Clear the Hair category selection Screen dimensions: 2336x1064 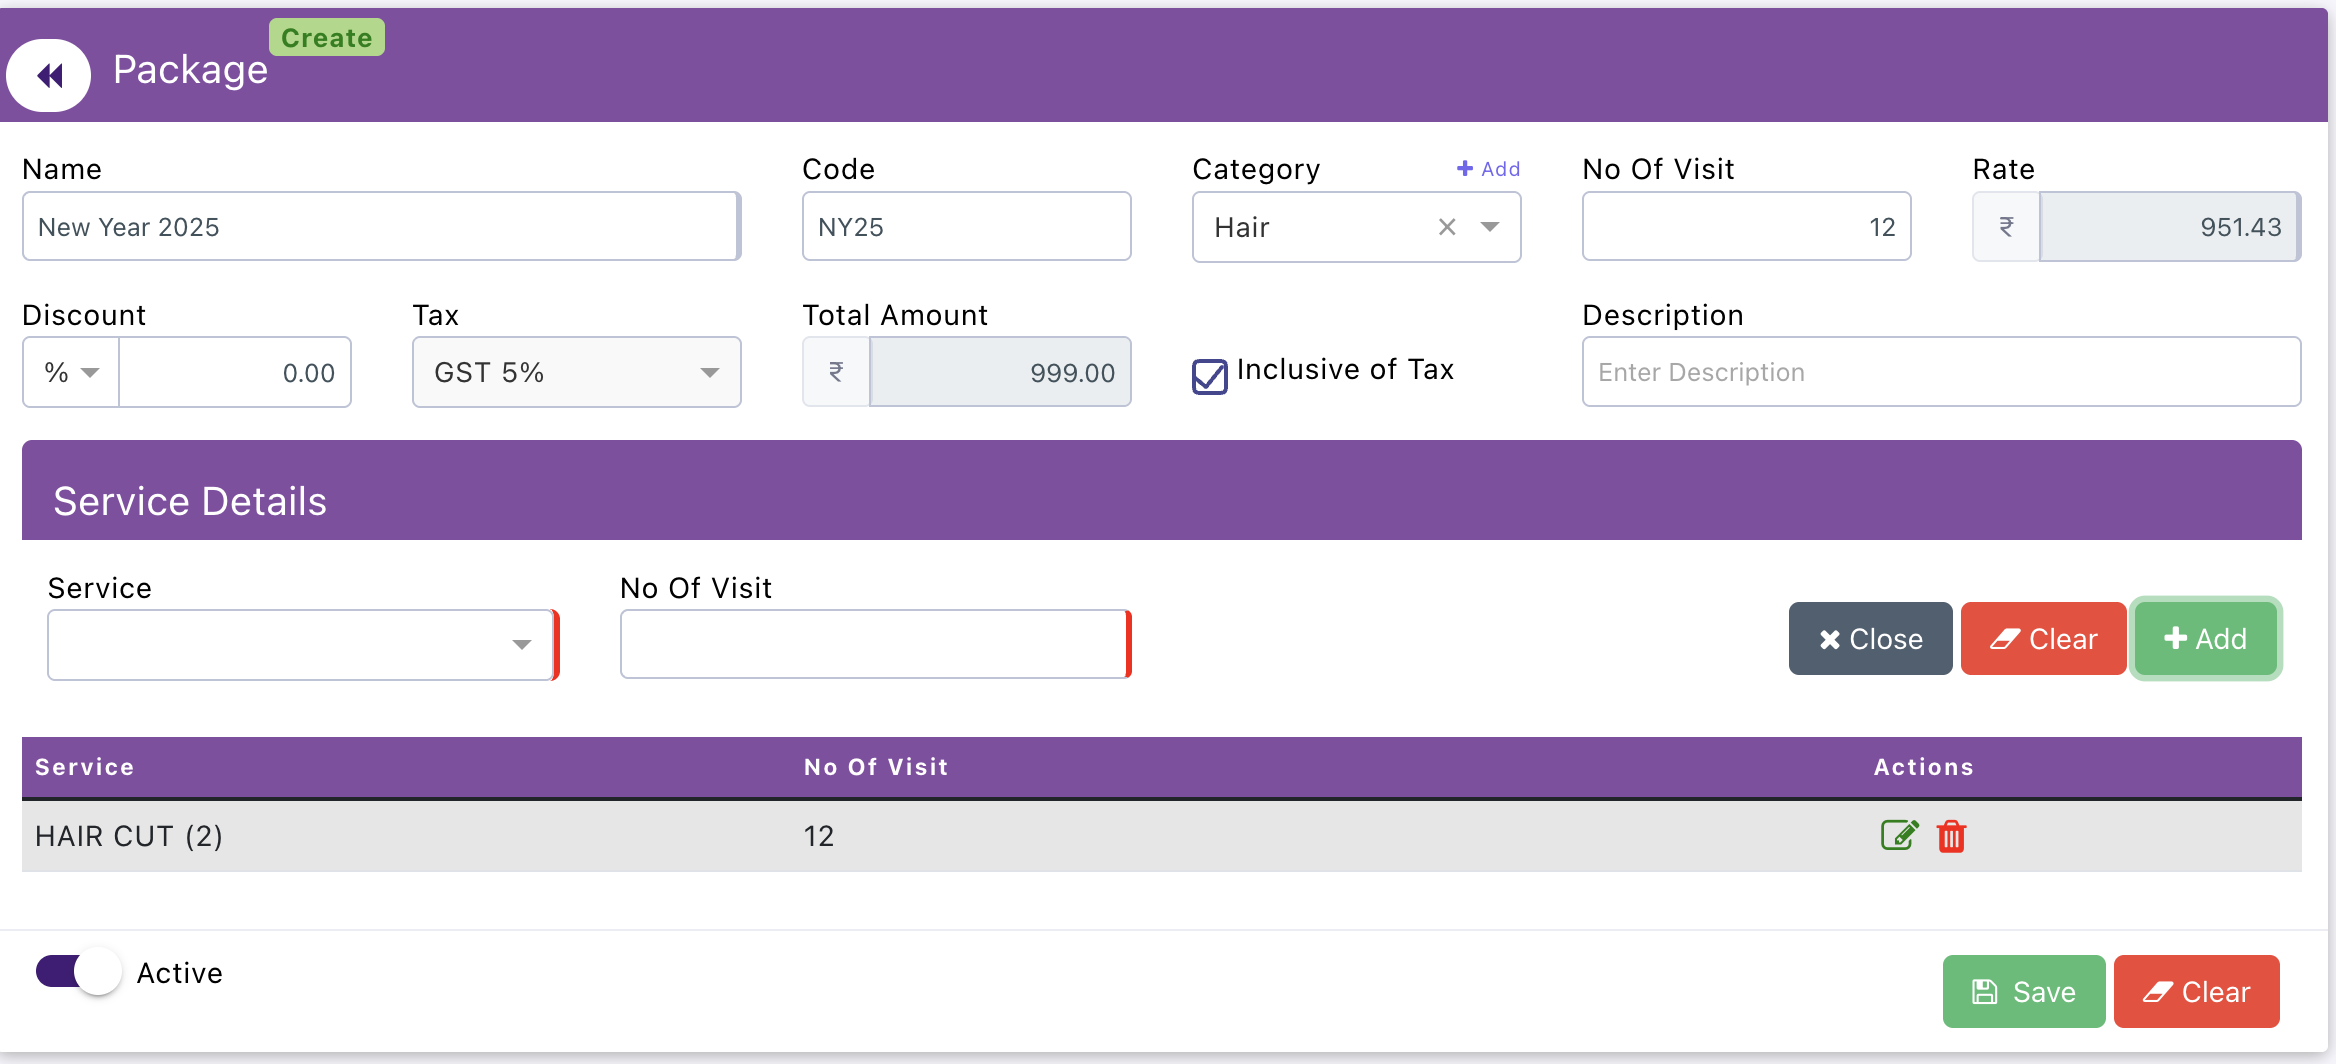[1446, 227]
